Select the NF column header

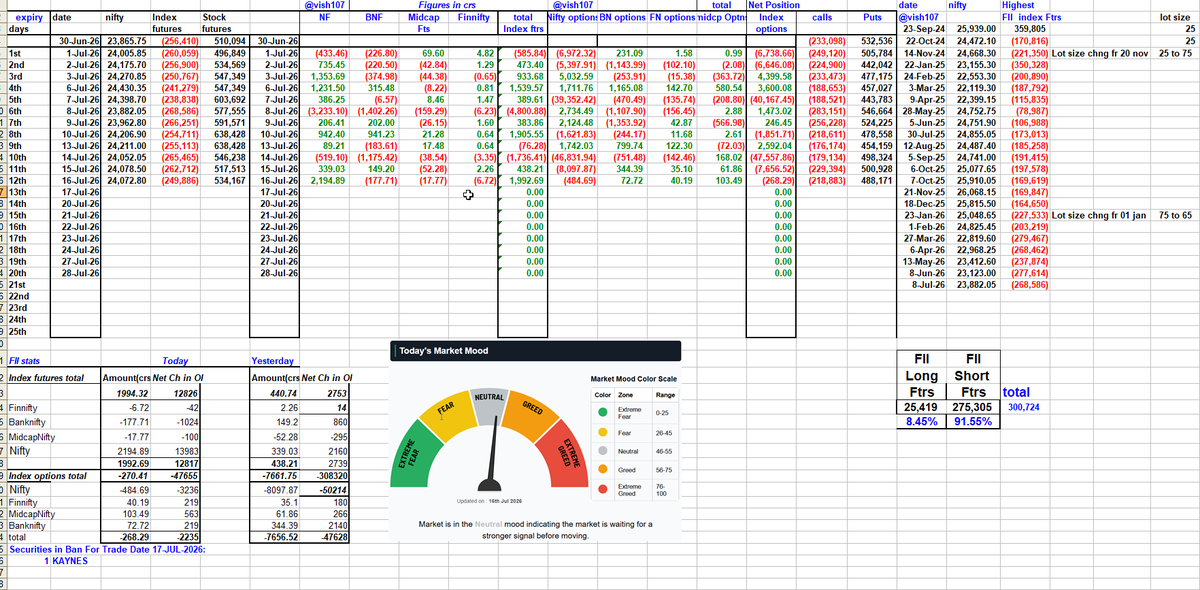point(324,17)
